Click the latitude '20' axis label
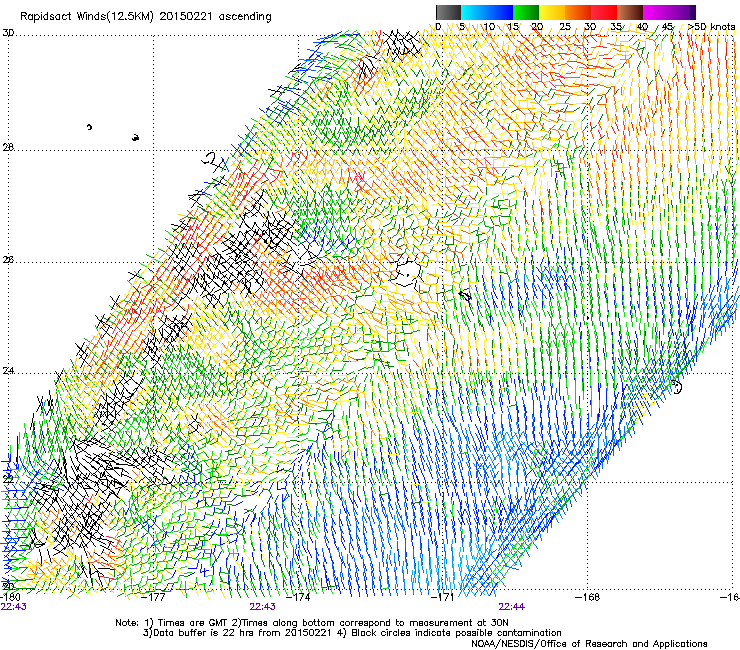The height and width of the screenshot is (650, 740). tap(8, 586)
